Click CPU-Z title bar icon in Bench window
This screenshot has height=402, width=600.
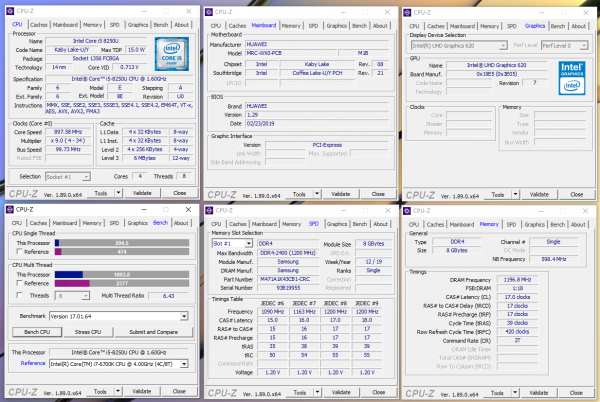click(9, 210)
